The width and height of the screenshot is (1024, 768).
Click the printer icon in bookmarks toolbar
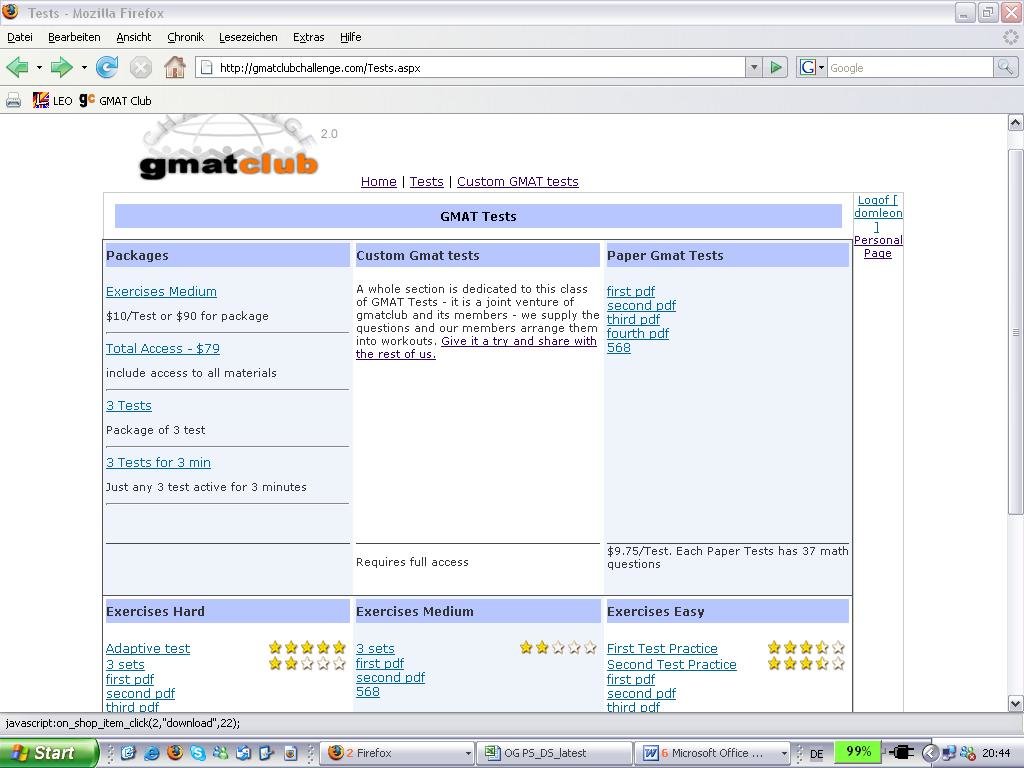(x=13, y=101)
